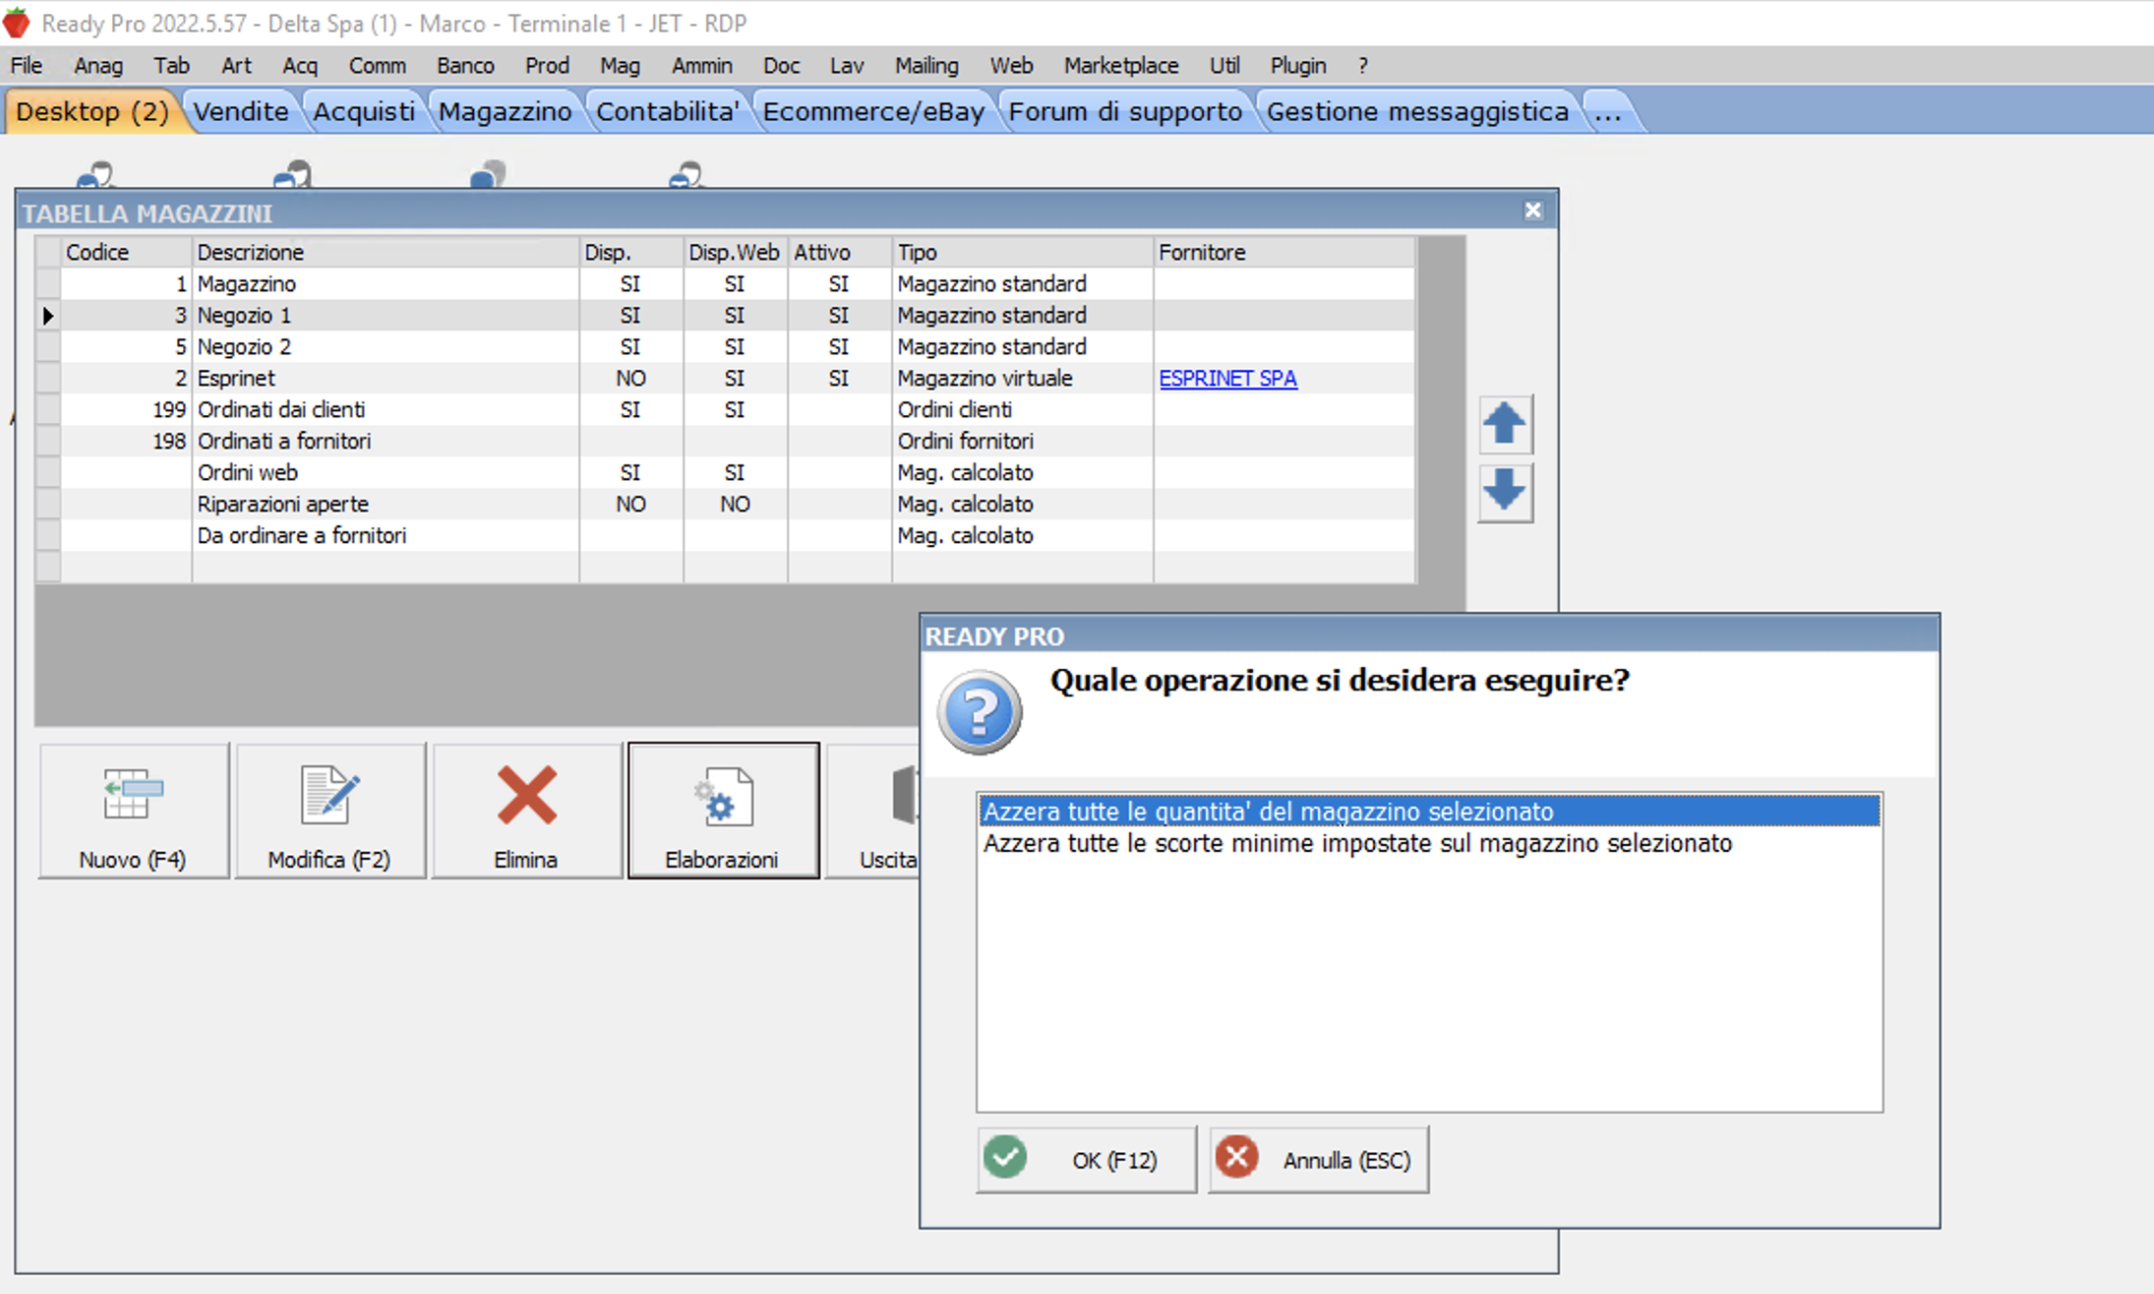Open the Marketplace menu
This screenshot has height=1294, width=2154.
click(1120, 66)
